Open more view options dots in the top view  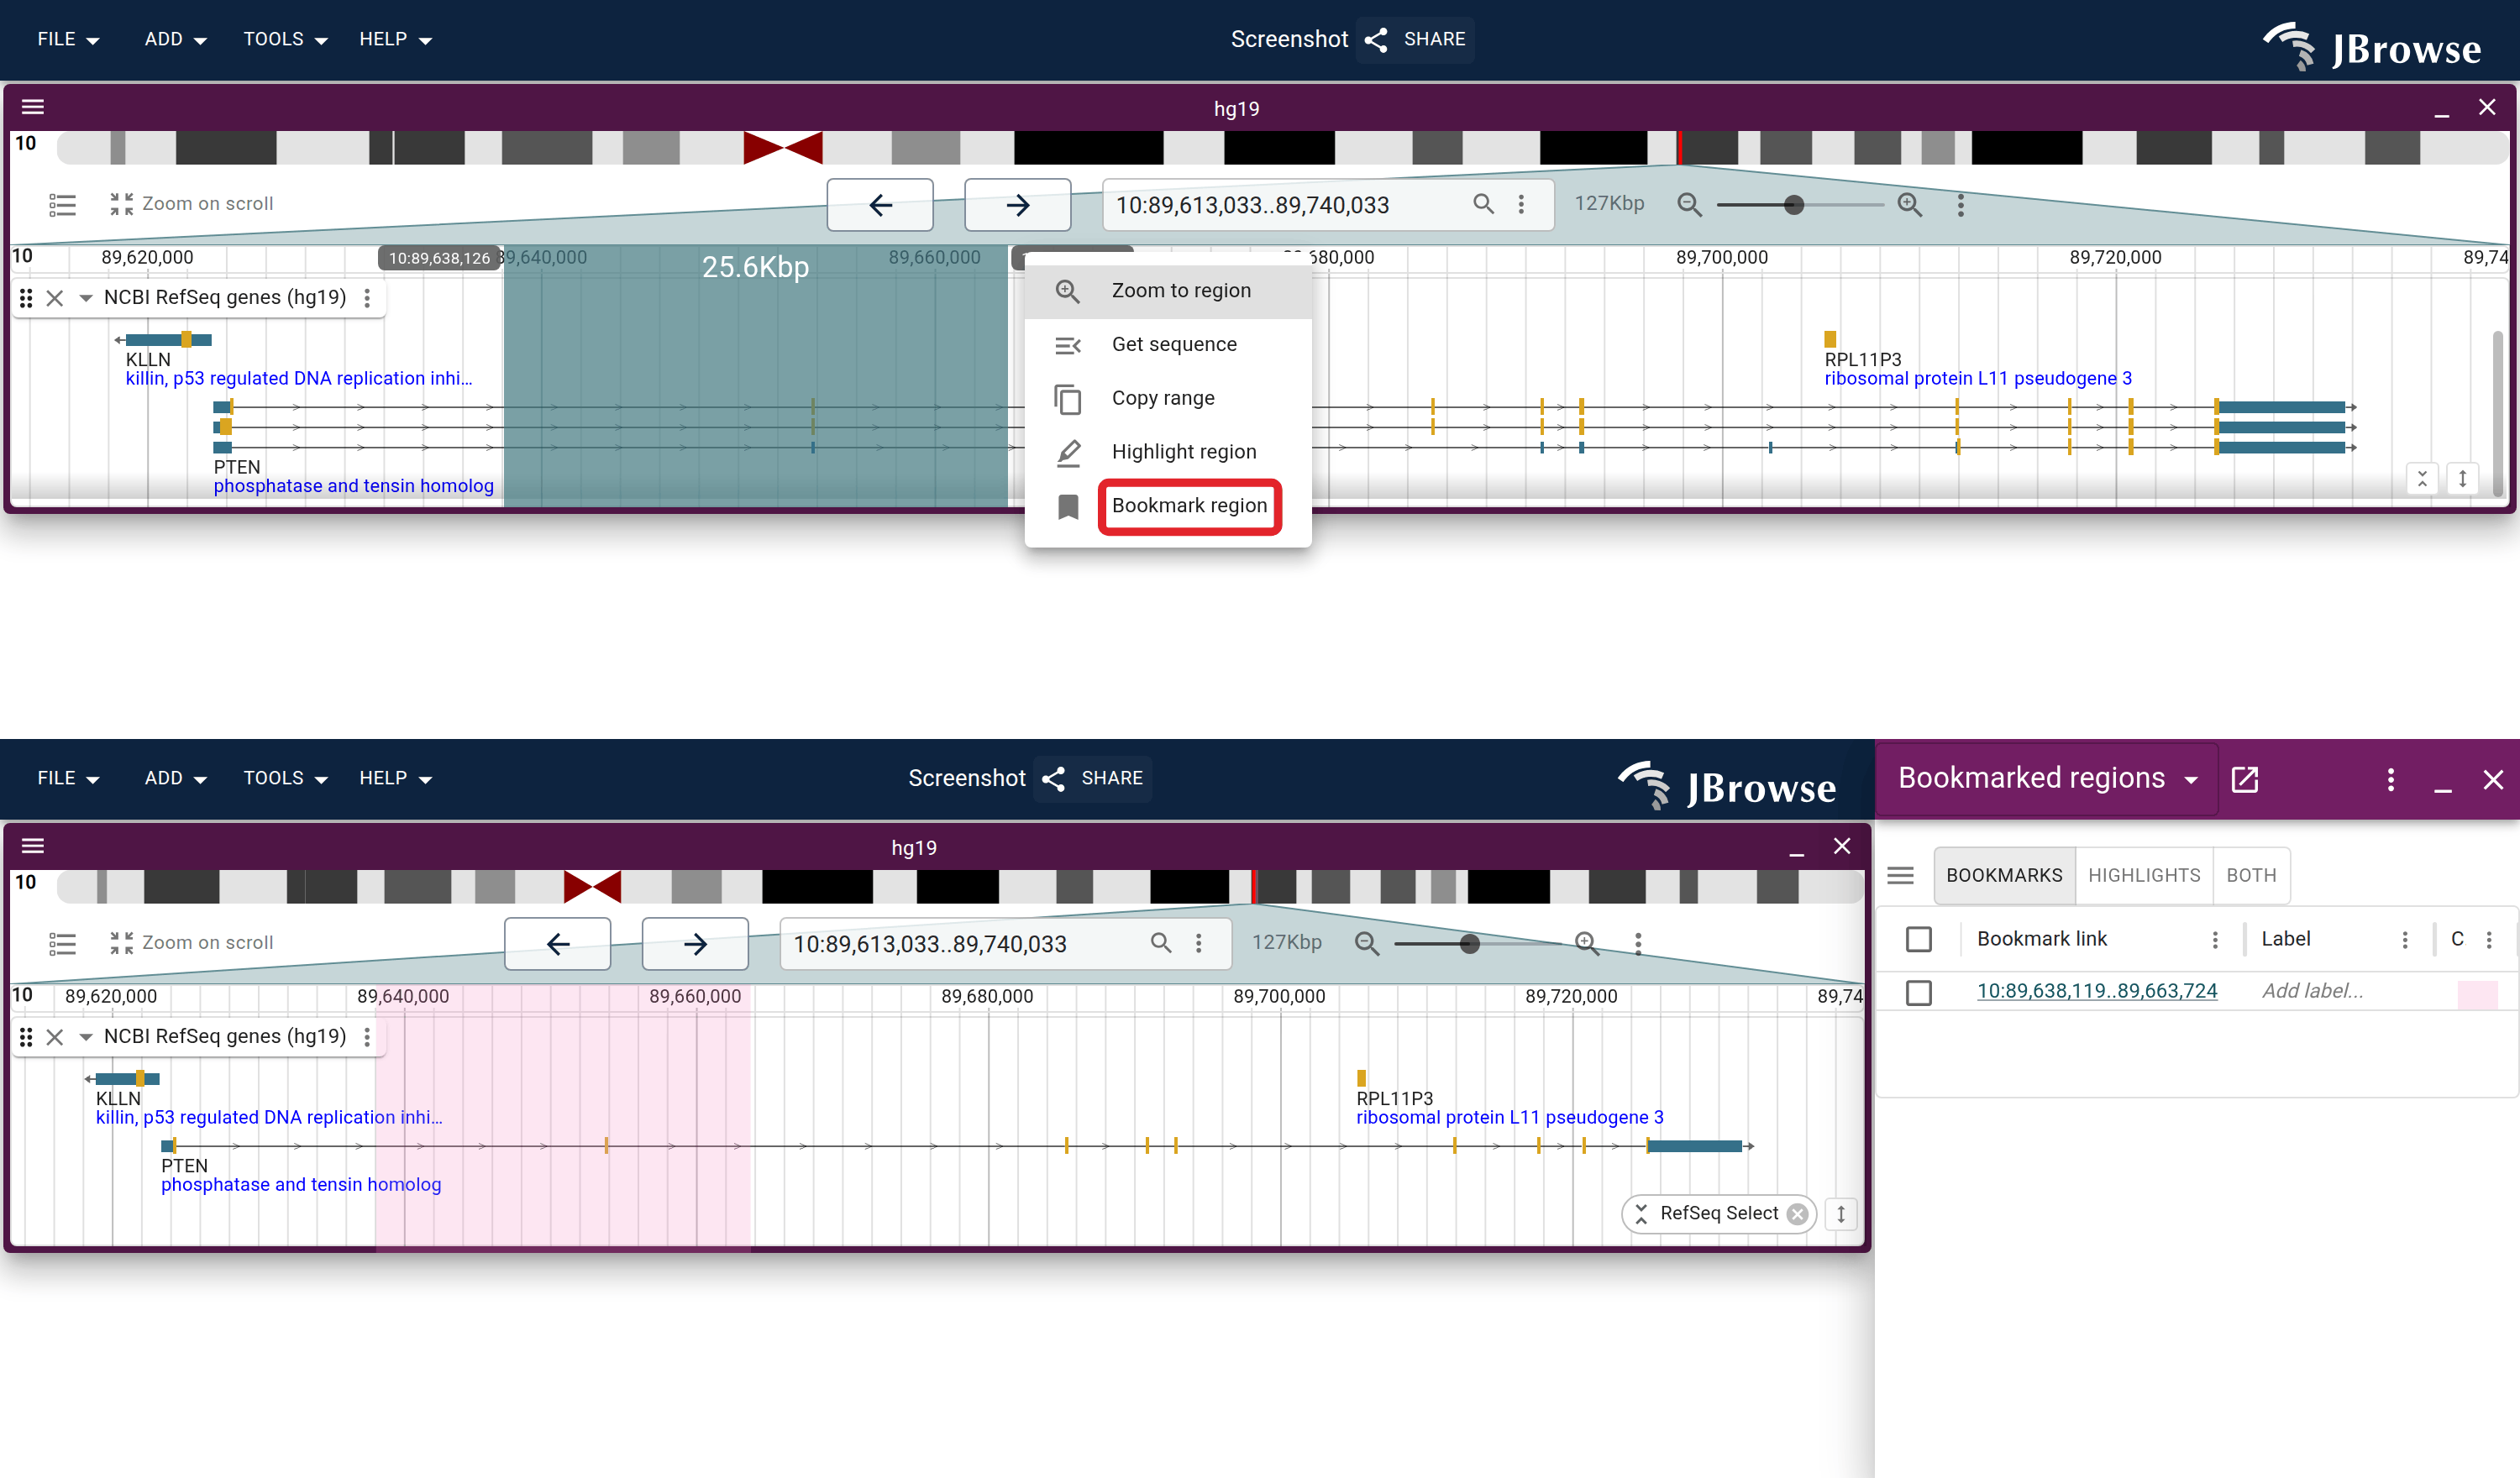point(1960,205)
